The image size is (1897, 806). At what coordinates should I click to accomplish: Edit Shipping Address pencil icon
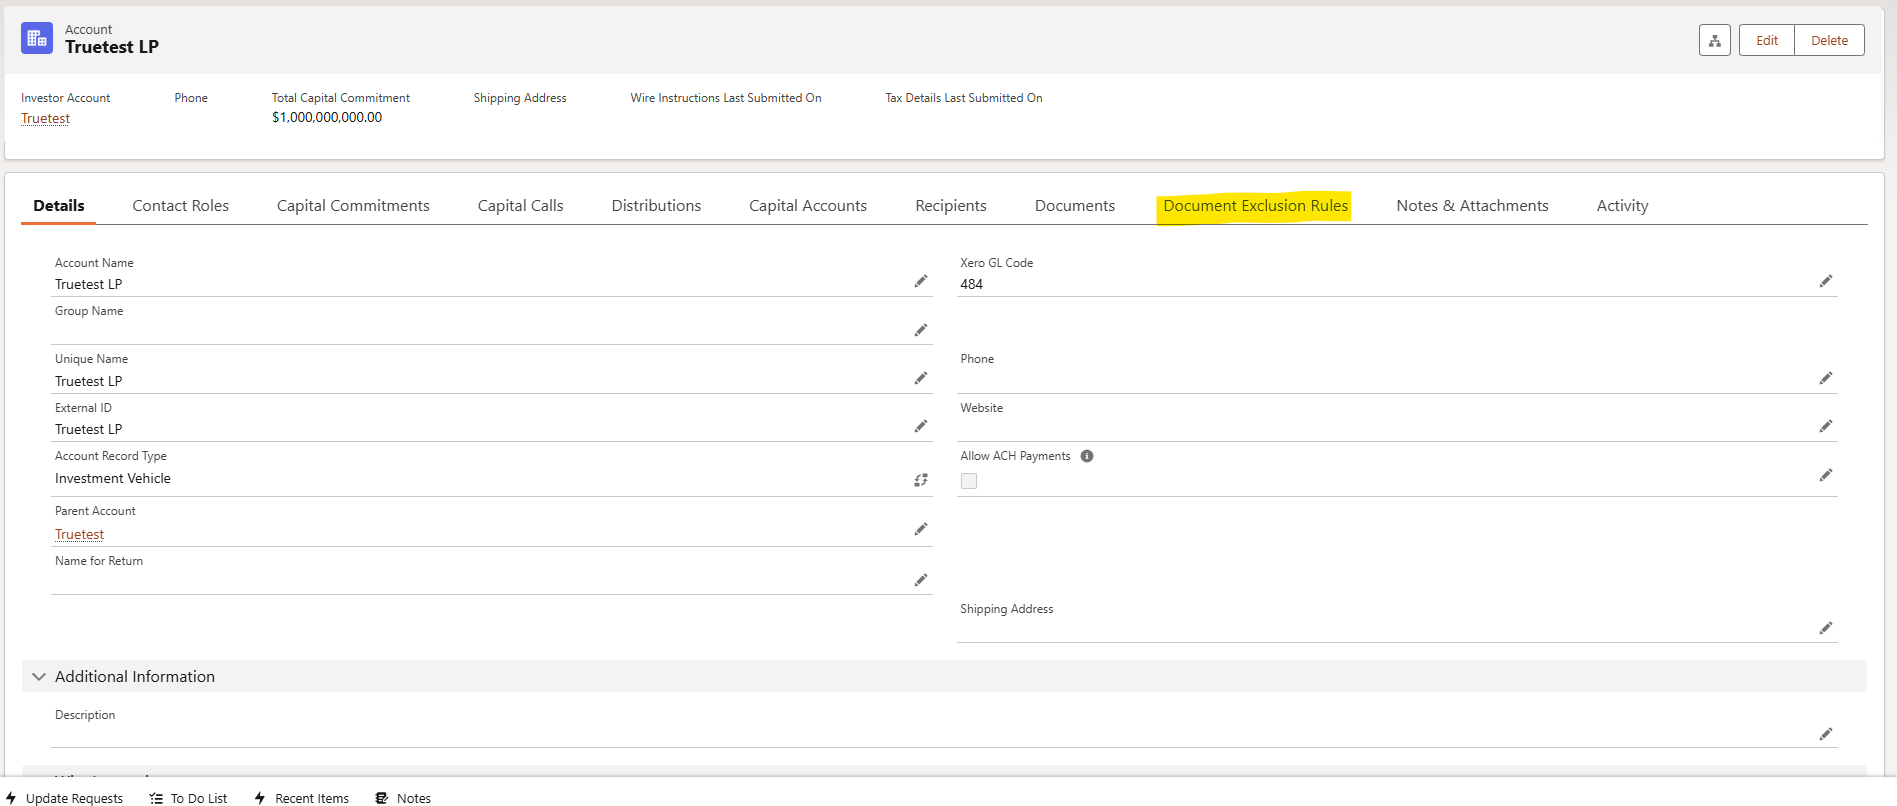coord(1826,628)
